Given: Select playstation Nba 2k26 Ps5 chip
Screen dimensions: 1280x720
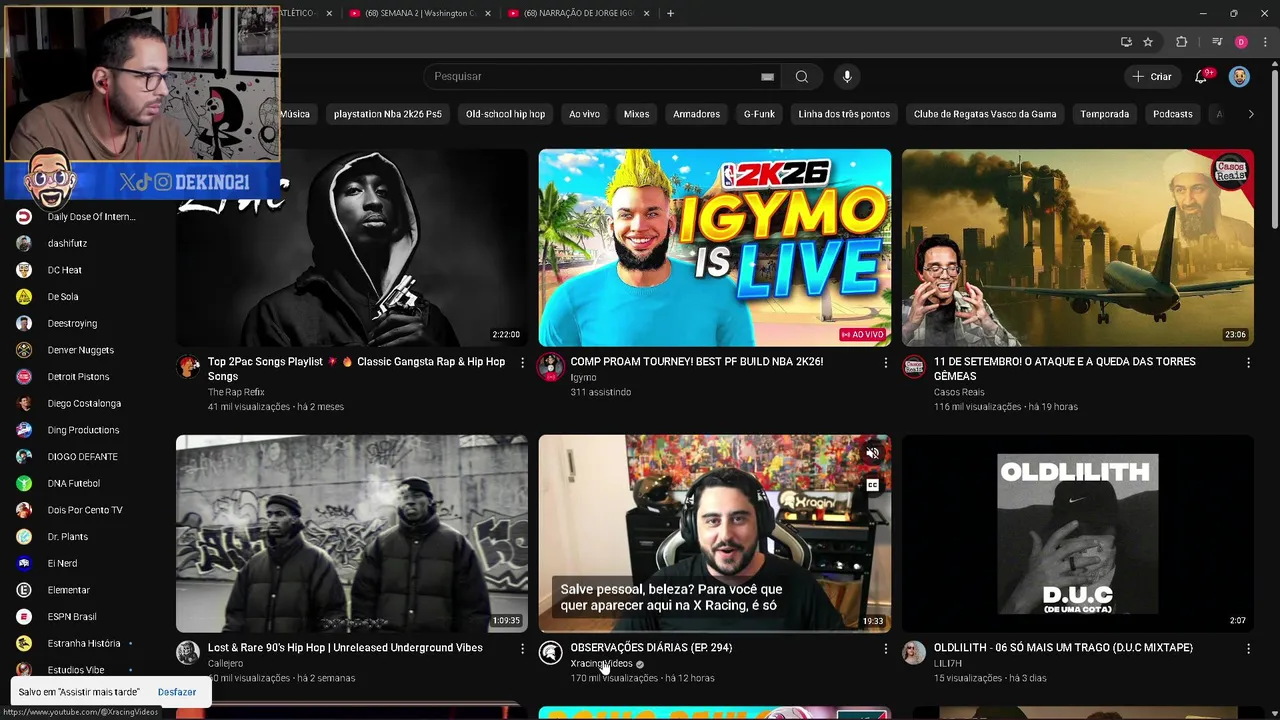Looking at the screenshot, I should click(387, 114).
